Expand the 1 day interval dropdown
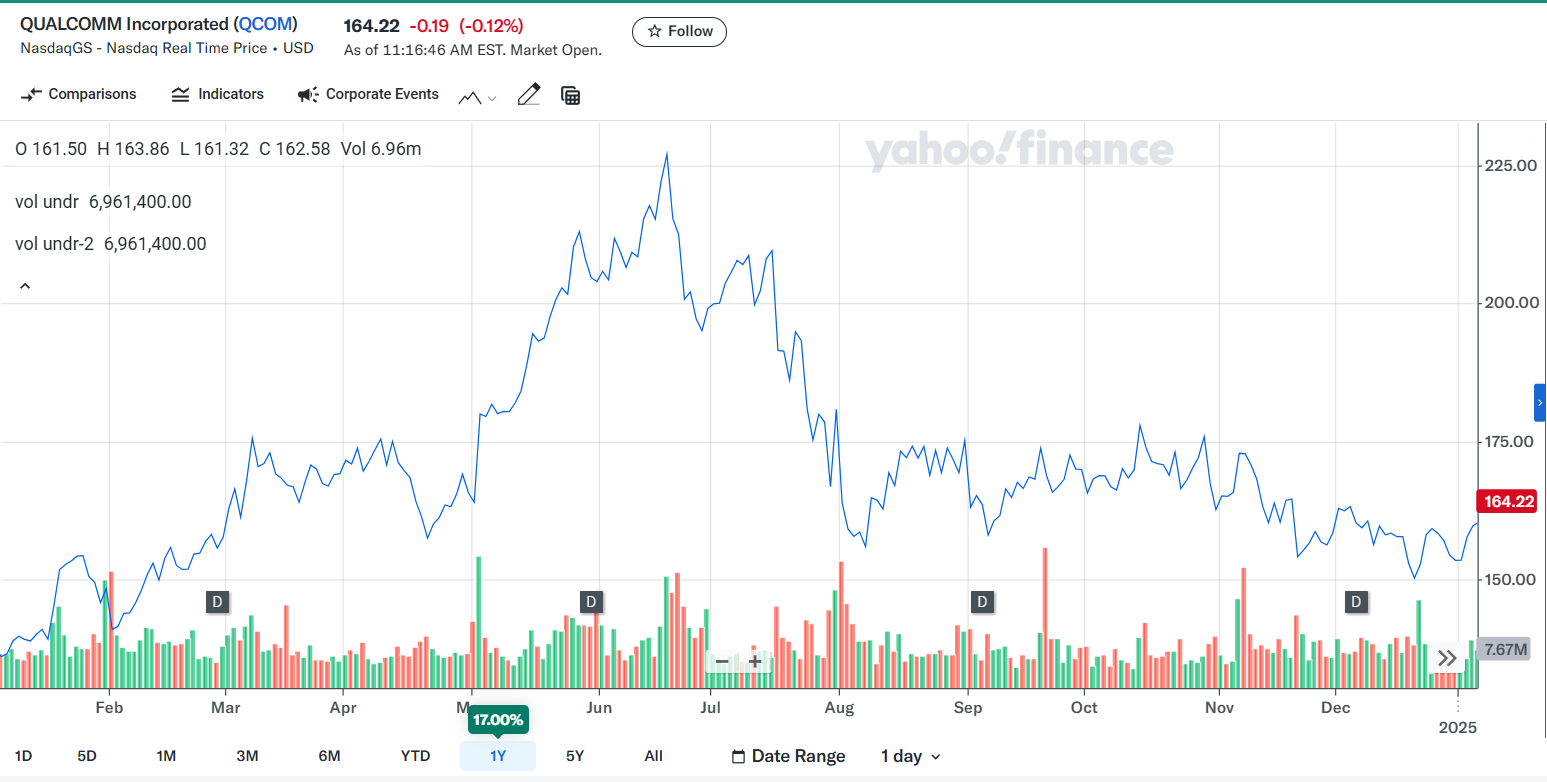Screen dimensions: 1547x782 911,756
